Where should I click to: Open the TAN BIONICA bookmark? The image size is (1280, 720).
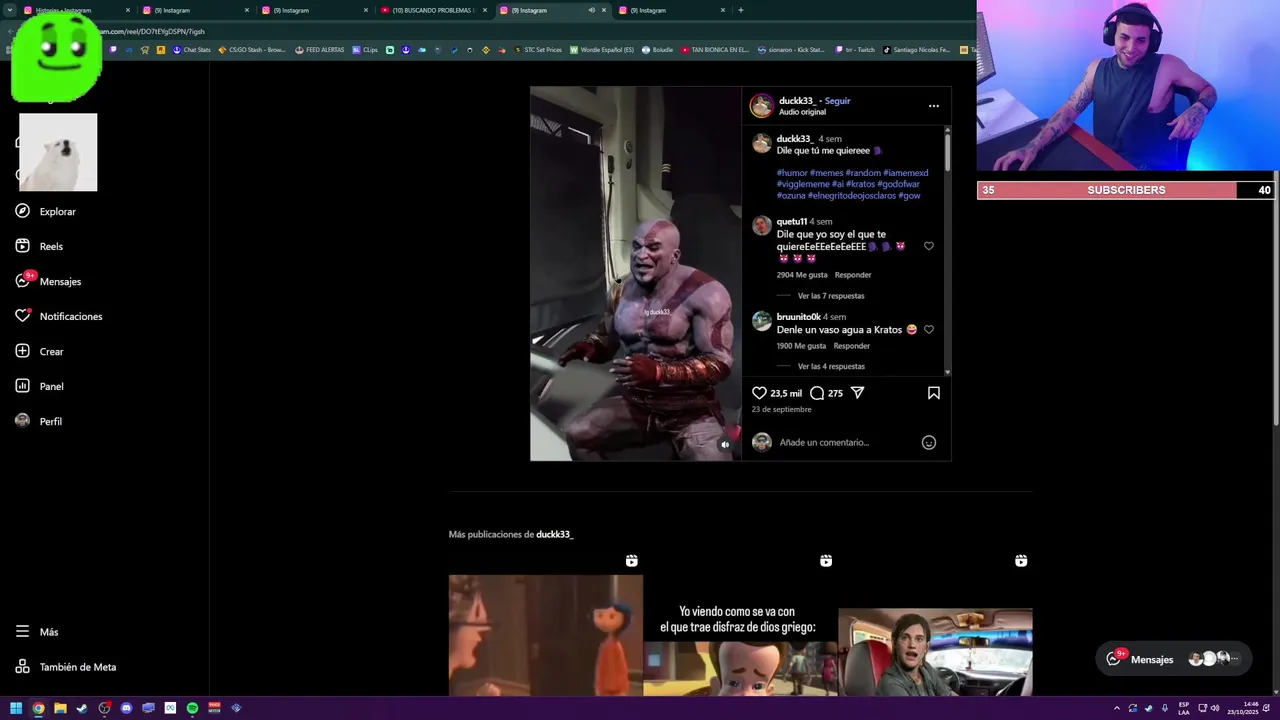(715, 49)
